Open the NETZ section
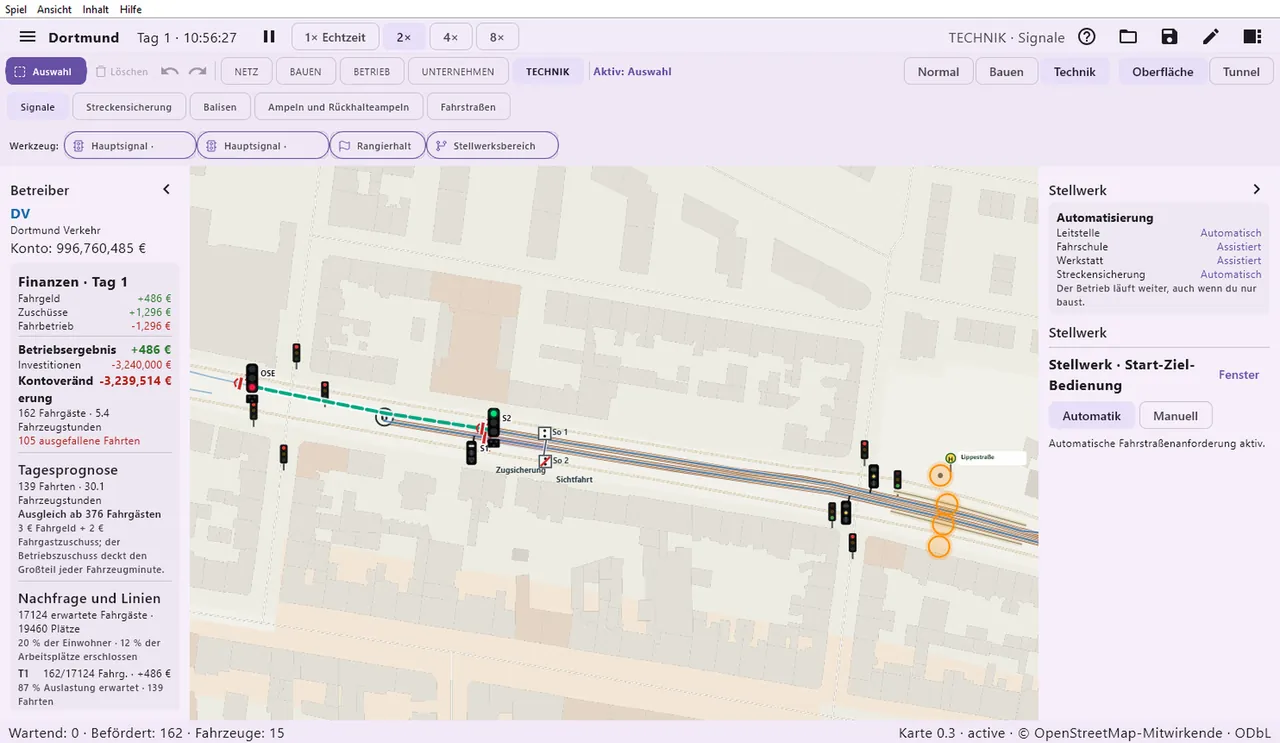Image resolution: width=1280 pixels, height=743 pixels. [x=246, y=72]
